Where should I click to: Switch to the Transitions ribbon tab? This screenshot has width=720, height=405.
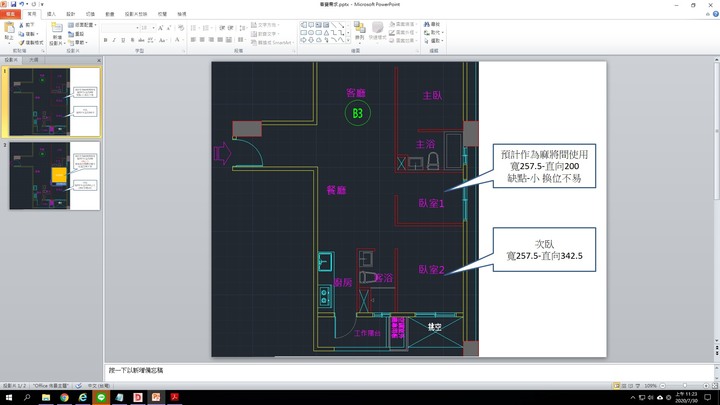click(90, 14)
